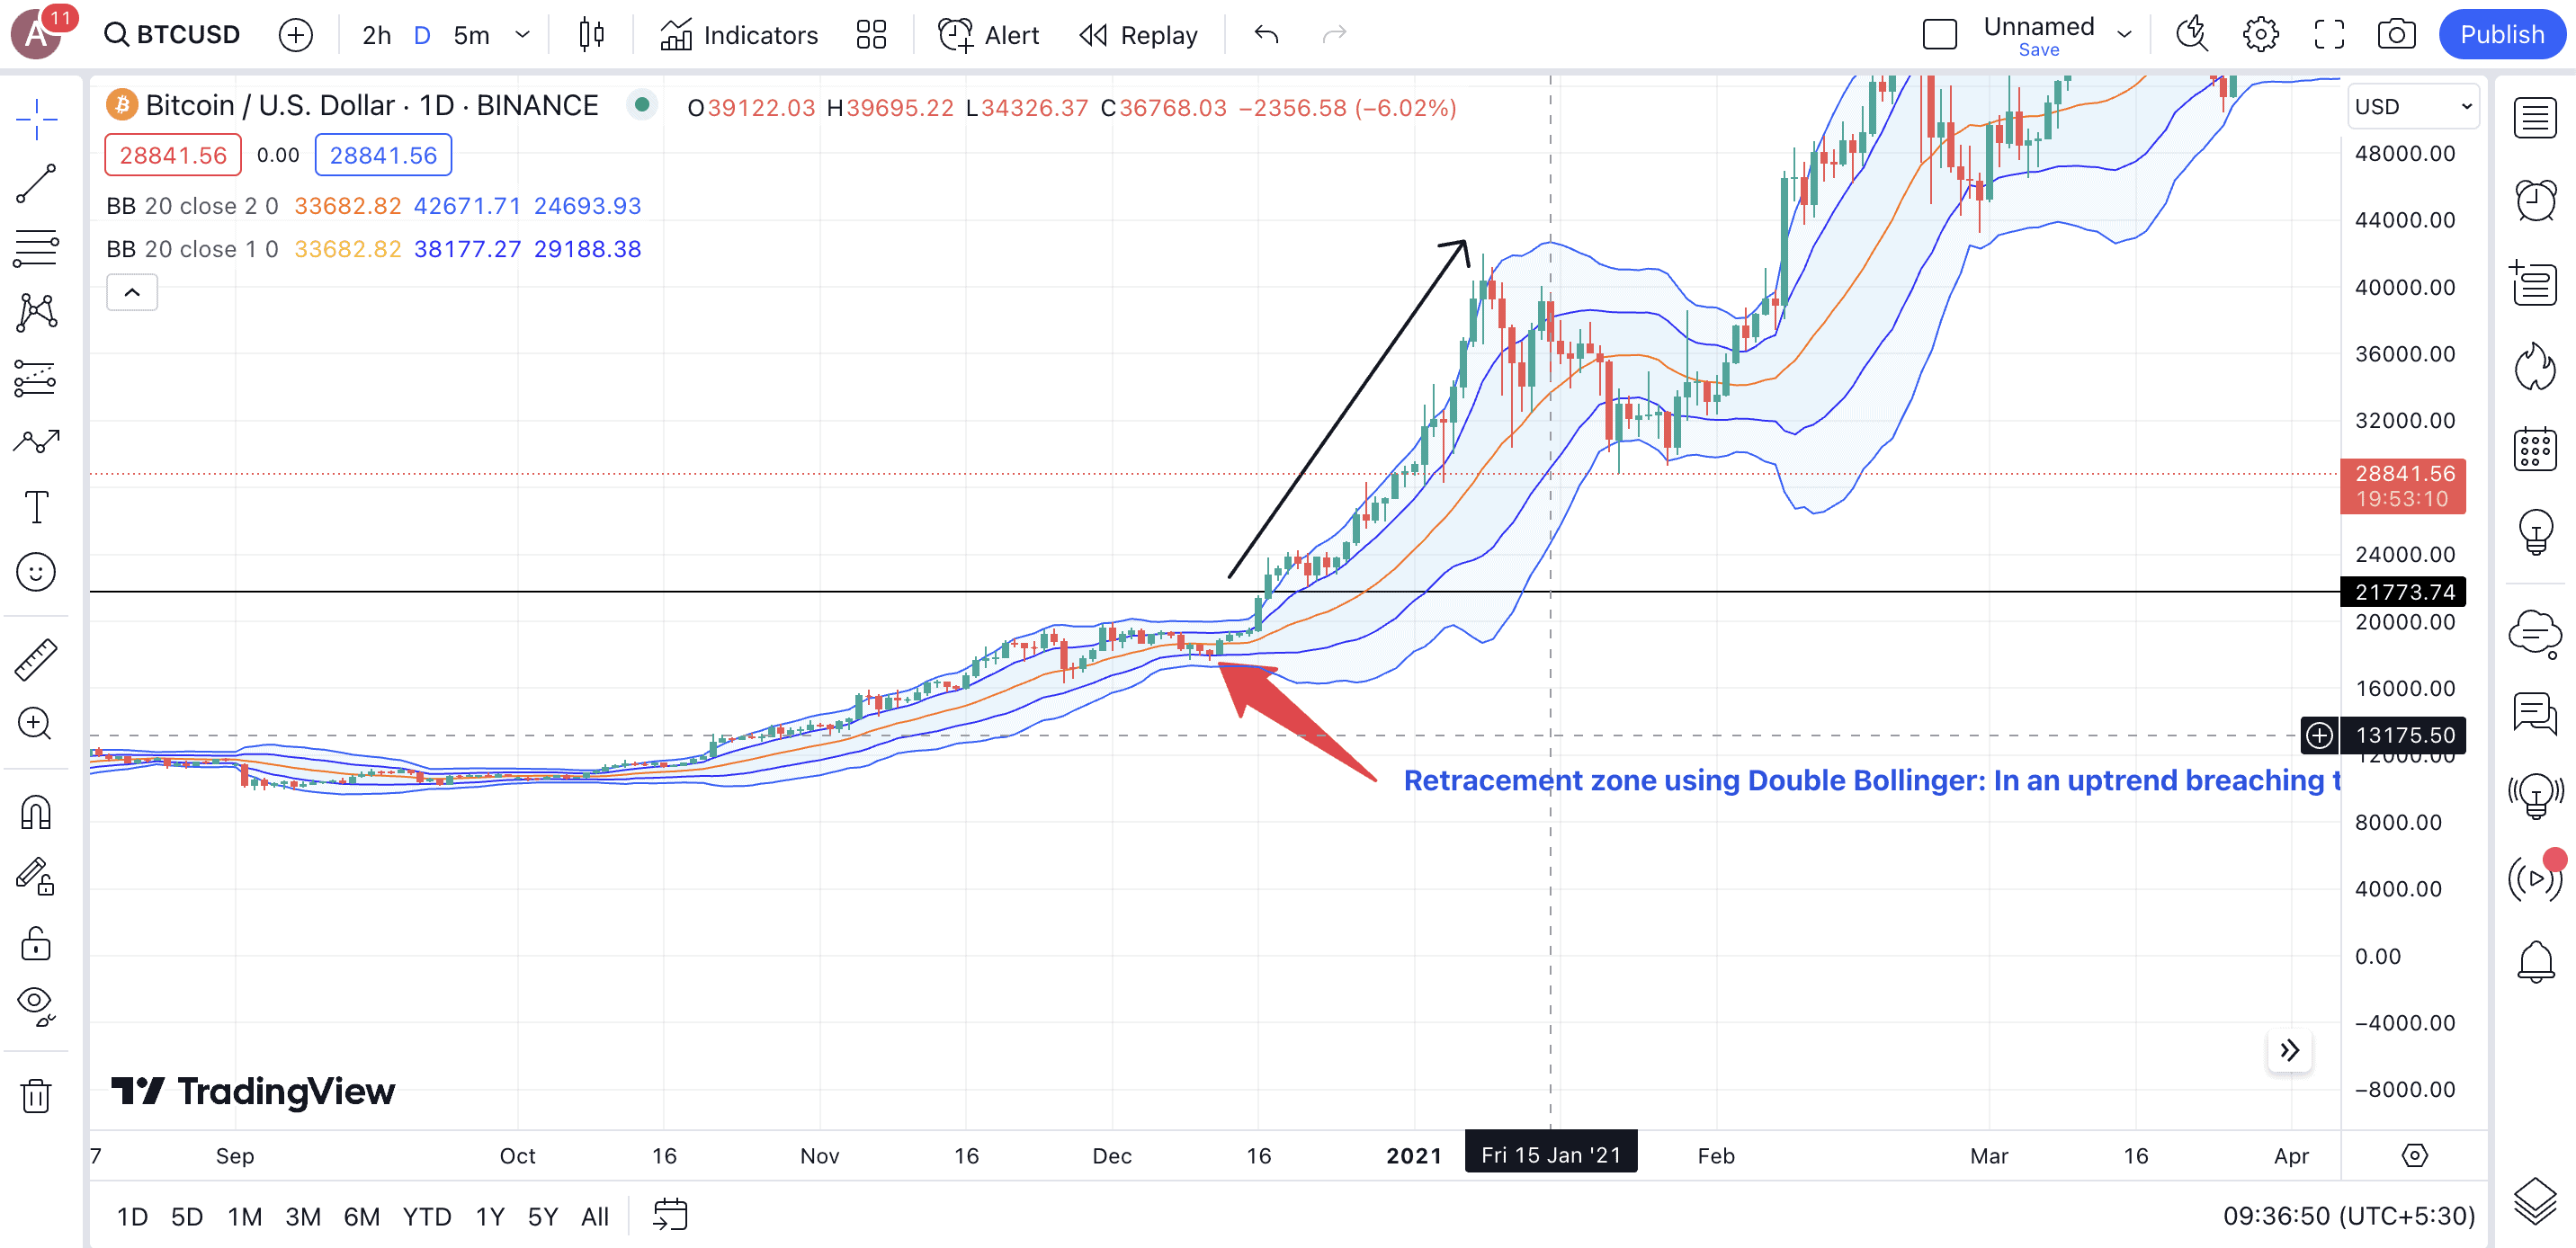Delete drawings with trash icon
The width and height of the screenshot is (2576, 1248).
[x=36, y=1095]
